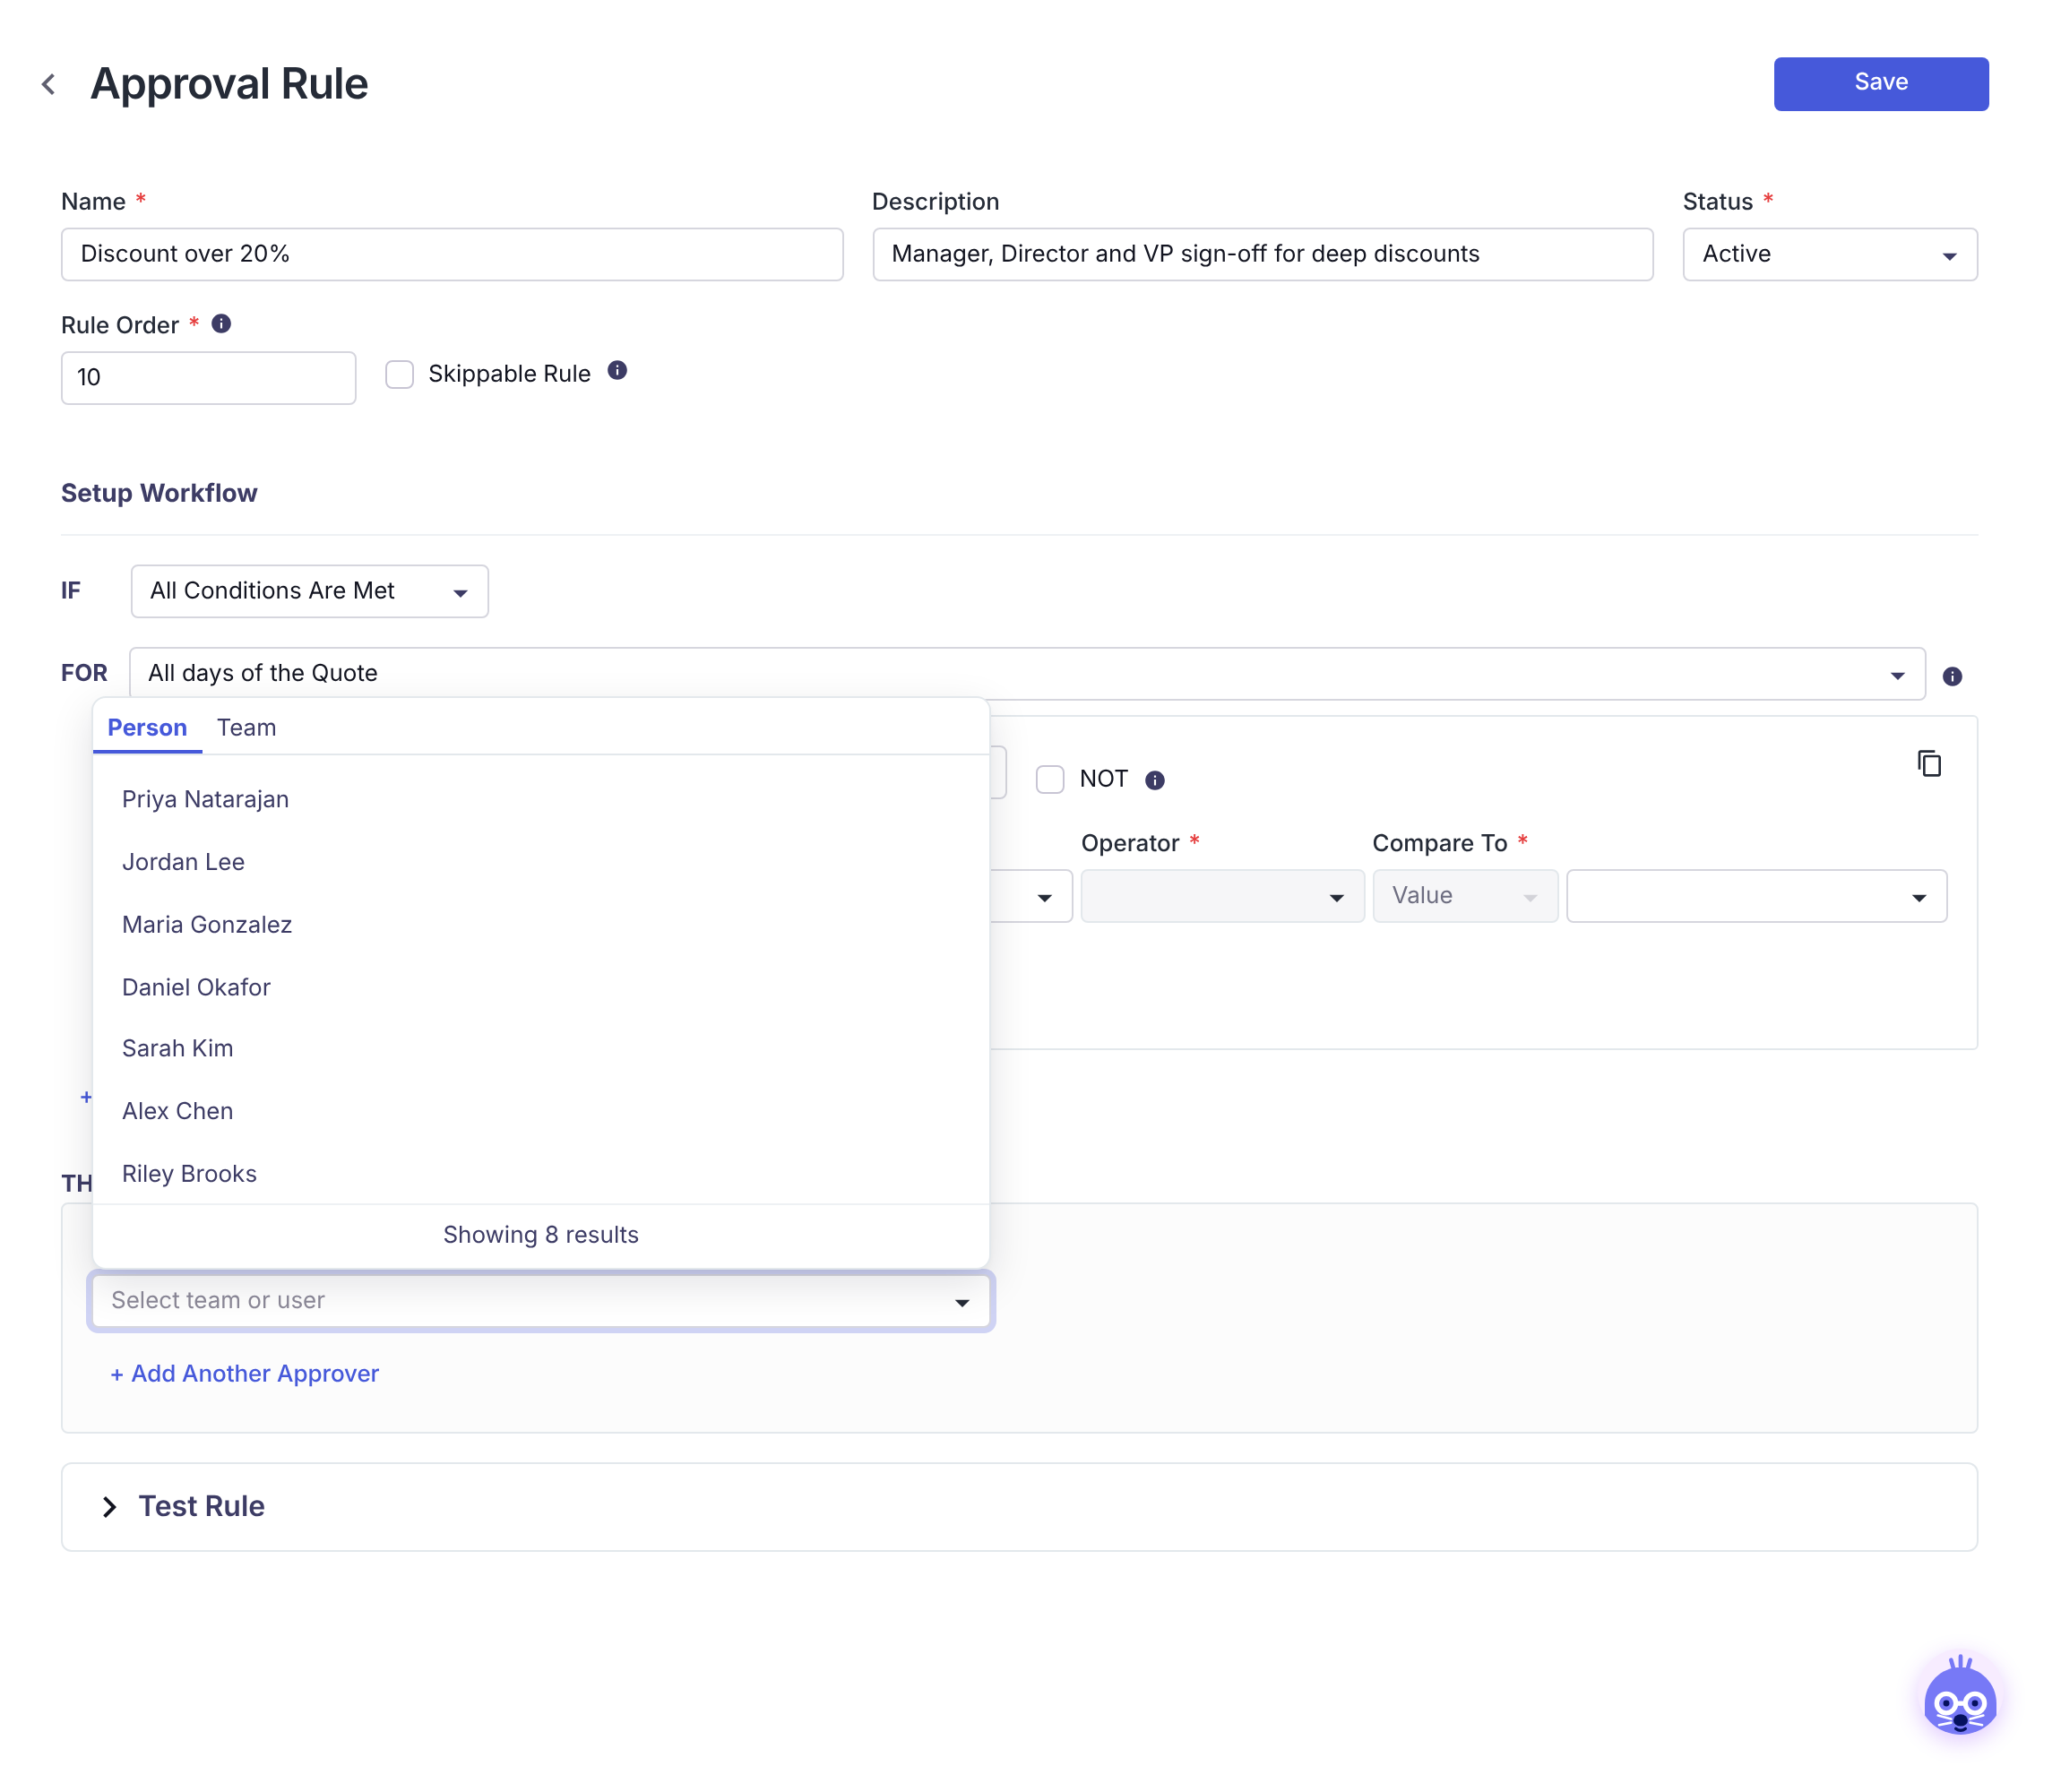Pick Daniel Okafor from the person list
This screenshot has width=2061, height=1792.
coord(541,988)
